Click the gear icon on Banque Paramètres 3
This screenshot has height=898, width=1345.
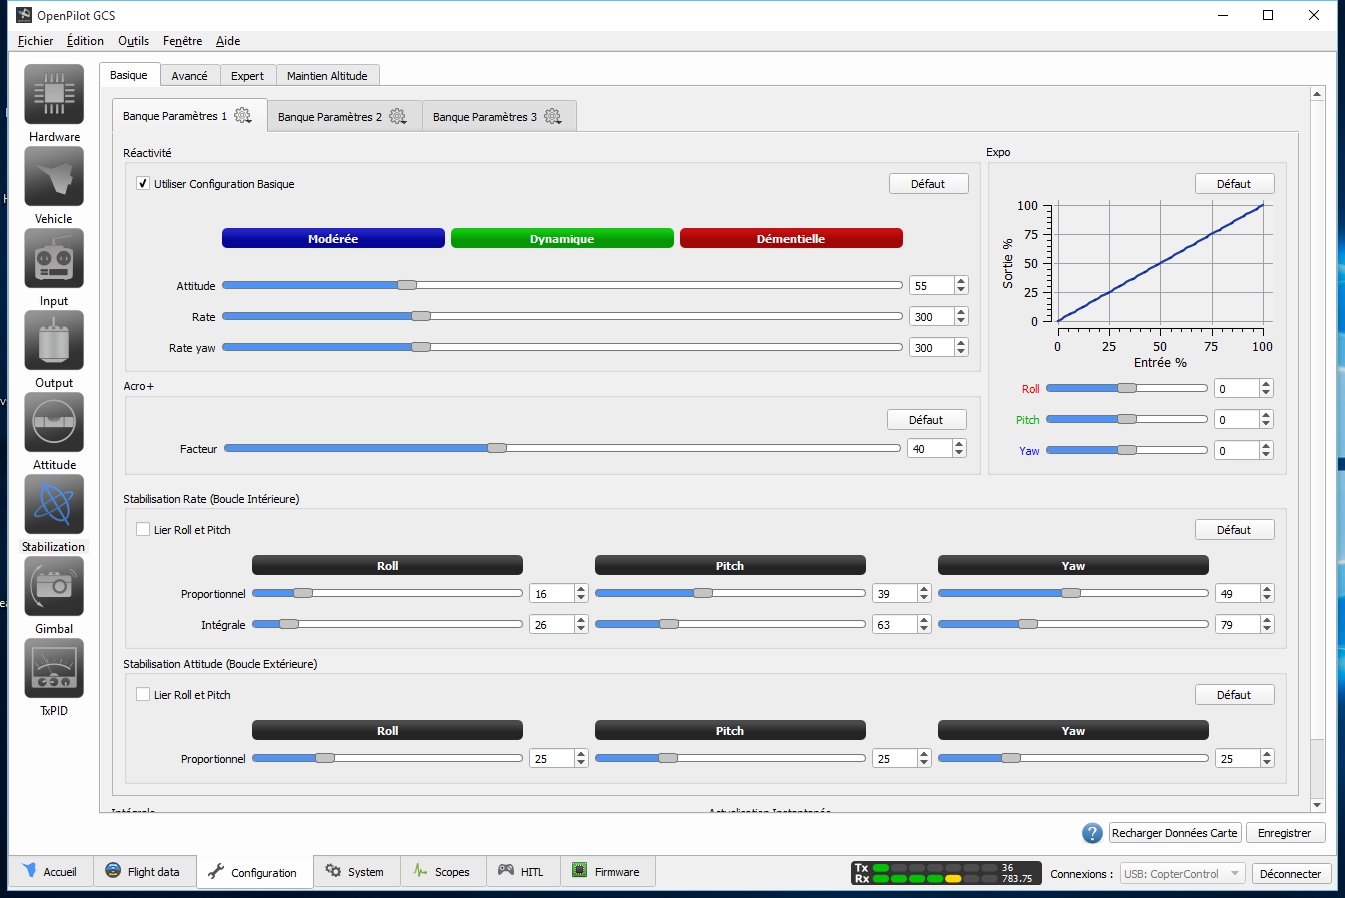(x=553, y=117)
